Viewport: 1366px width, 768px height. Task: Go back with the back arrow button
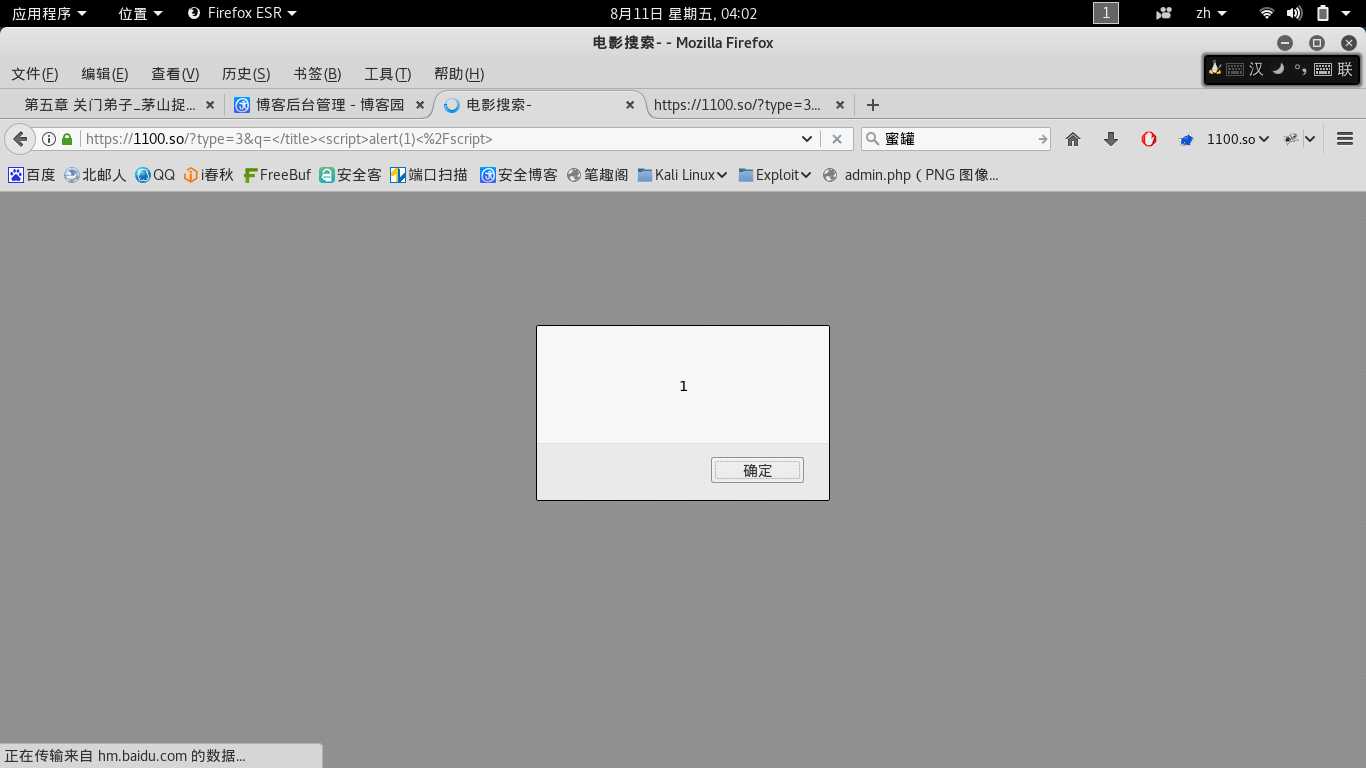(19, 139)
